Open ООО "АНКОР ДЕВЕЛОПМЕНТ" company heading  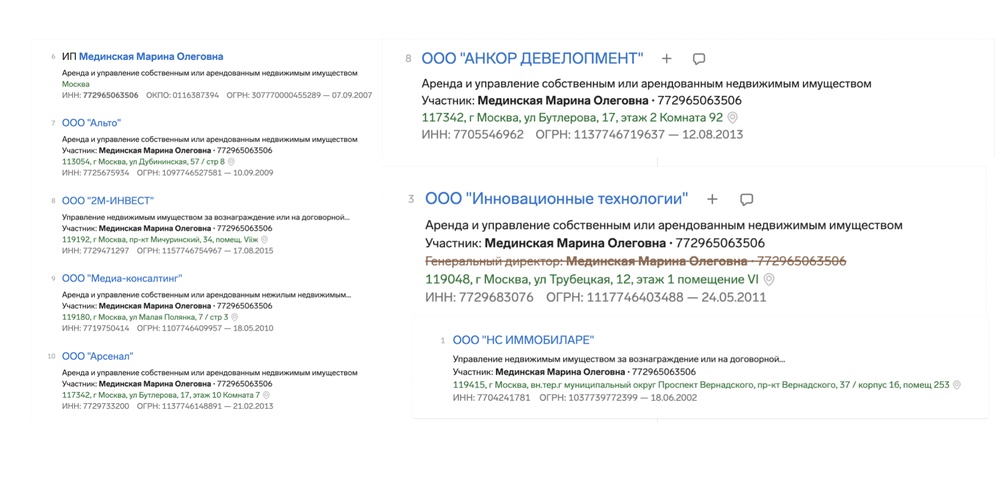(x=532, y=59)
